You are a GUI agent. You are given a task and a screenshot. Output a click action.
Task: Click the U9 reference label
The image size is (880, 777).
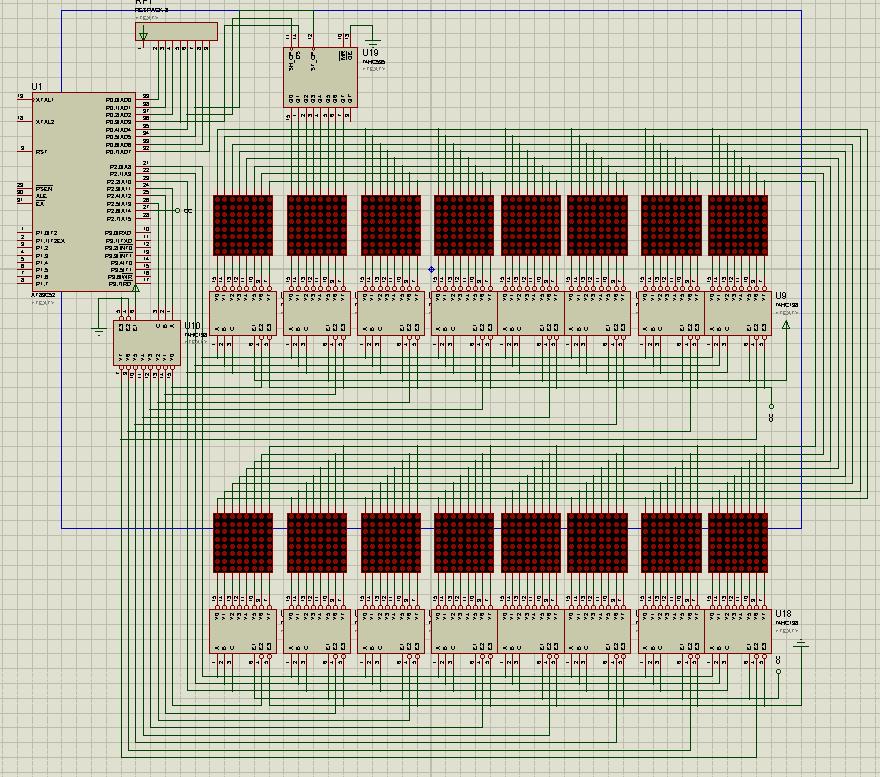pos(781,295)
